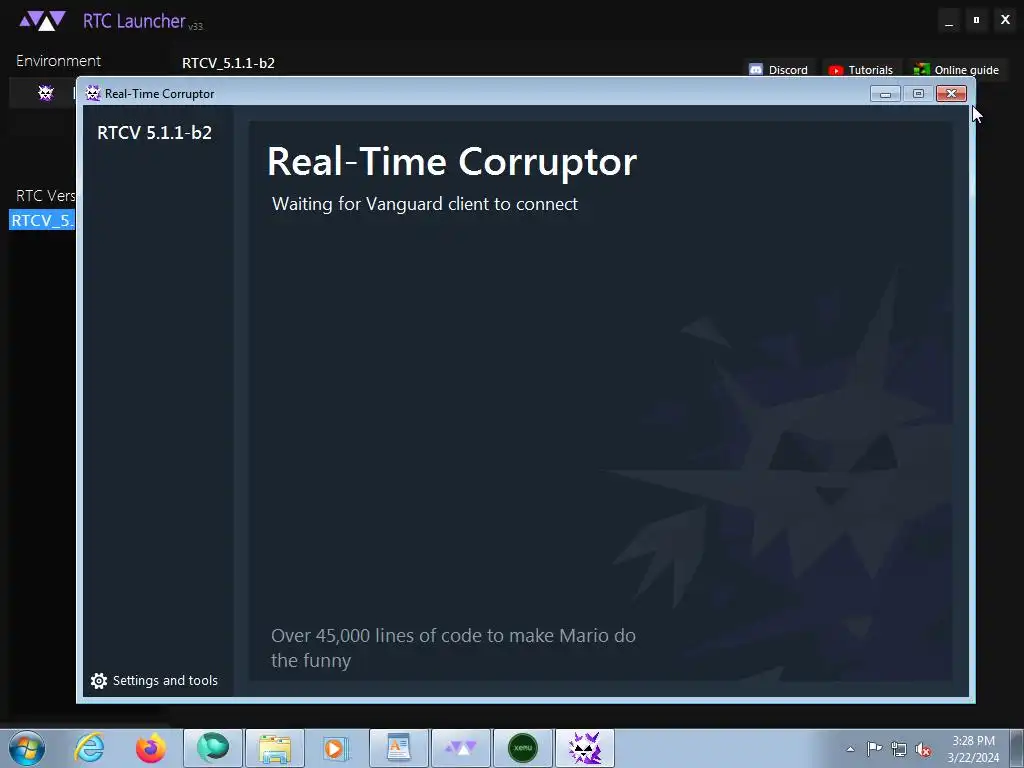Open the Windows Start menu
This screenshot has width=1024, height=768.
[27, 748]
